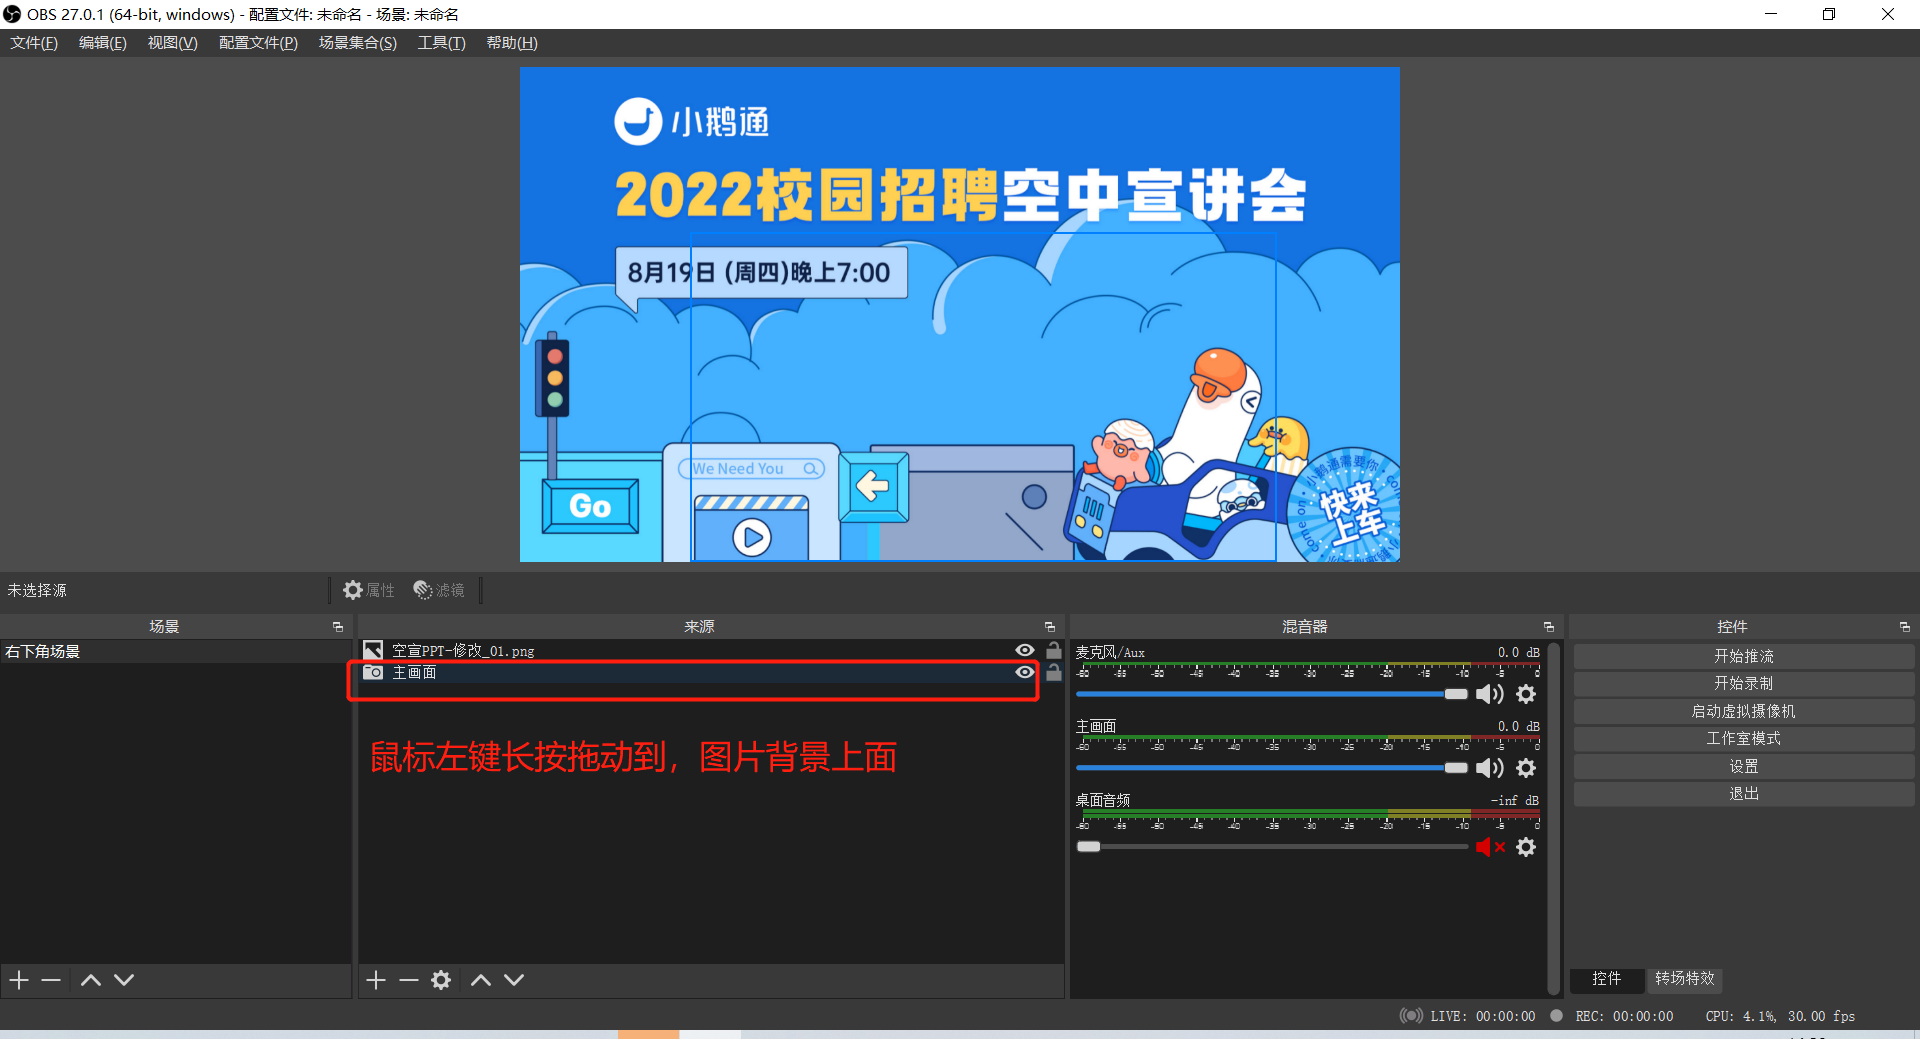Adjust the 麦克风/Aux volume slider

1272,694
